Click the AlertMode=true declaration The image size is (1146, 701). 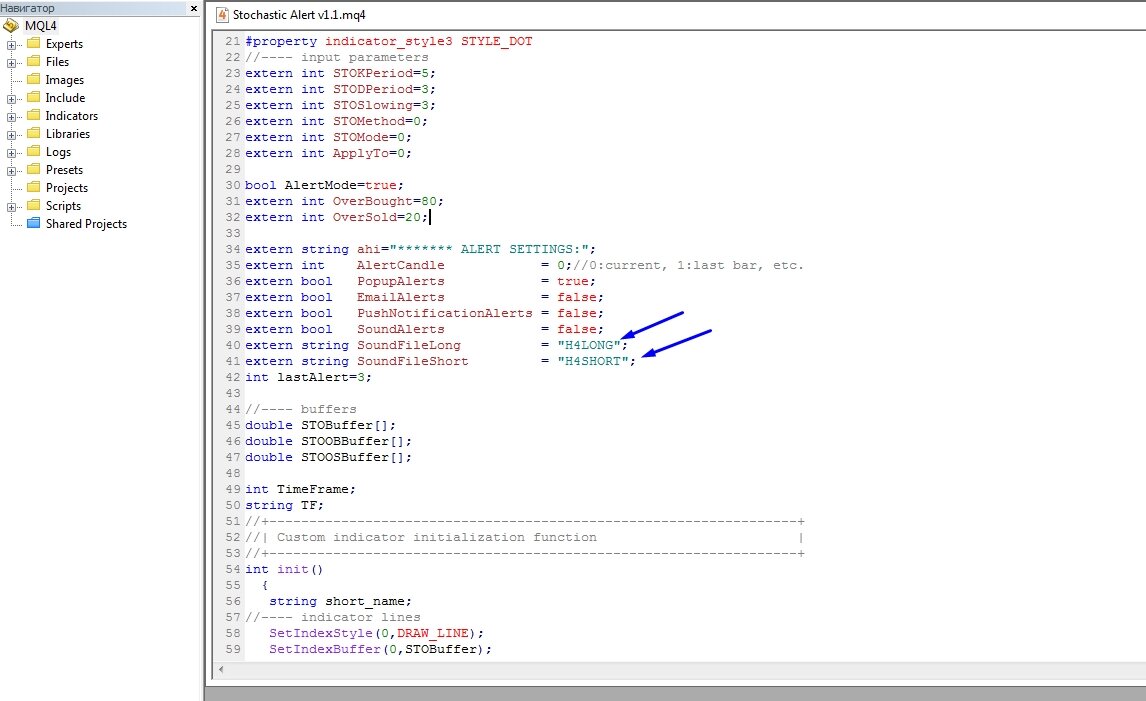click(324, 185)
